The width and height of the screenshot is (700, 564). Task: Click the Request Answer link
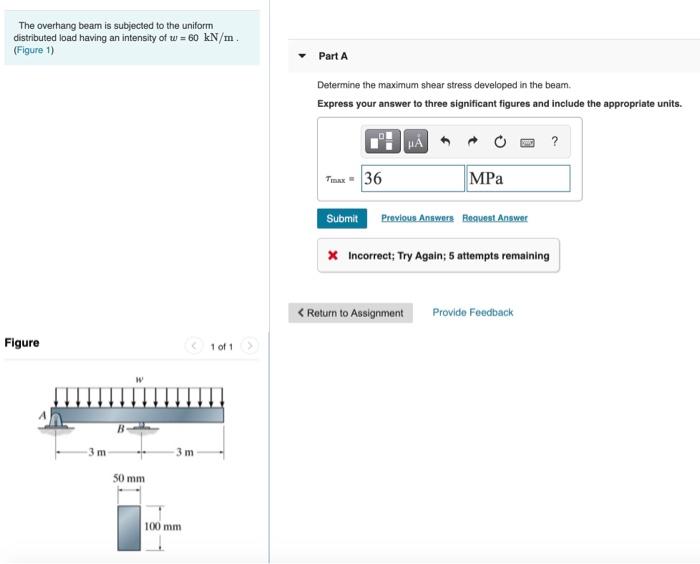tap(495, 218)
